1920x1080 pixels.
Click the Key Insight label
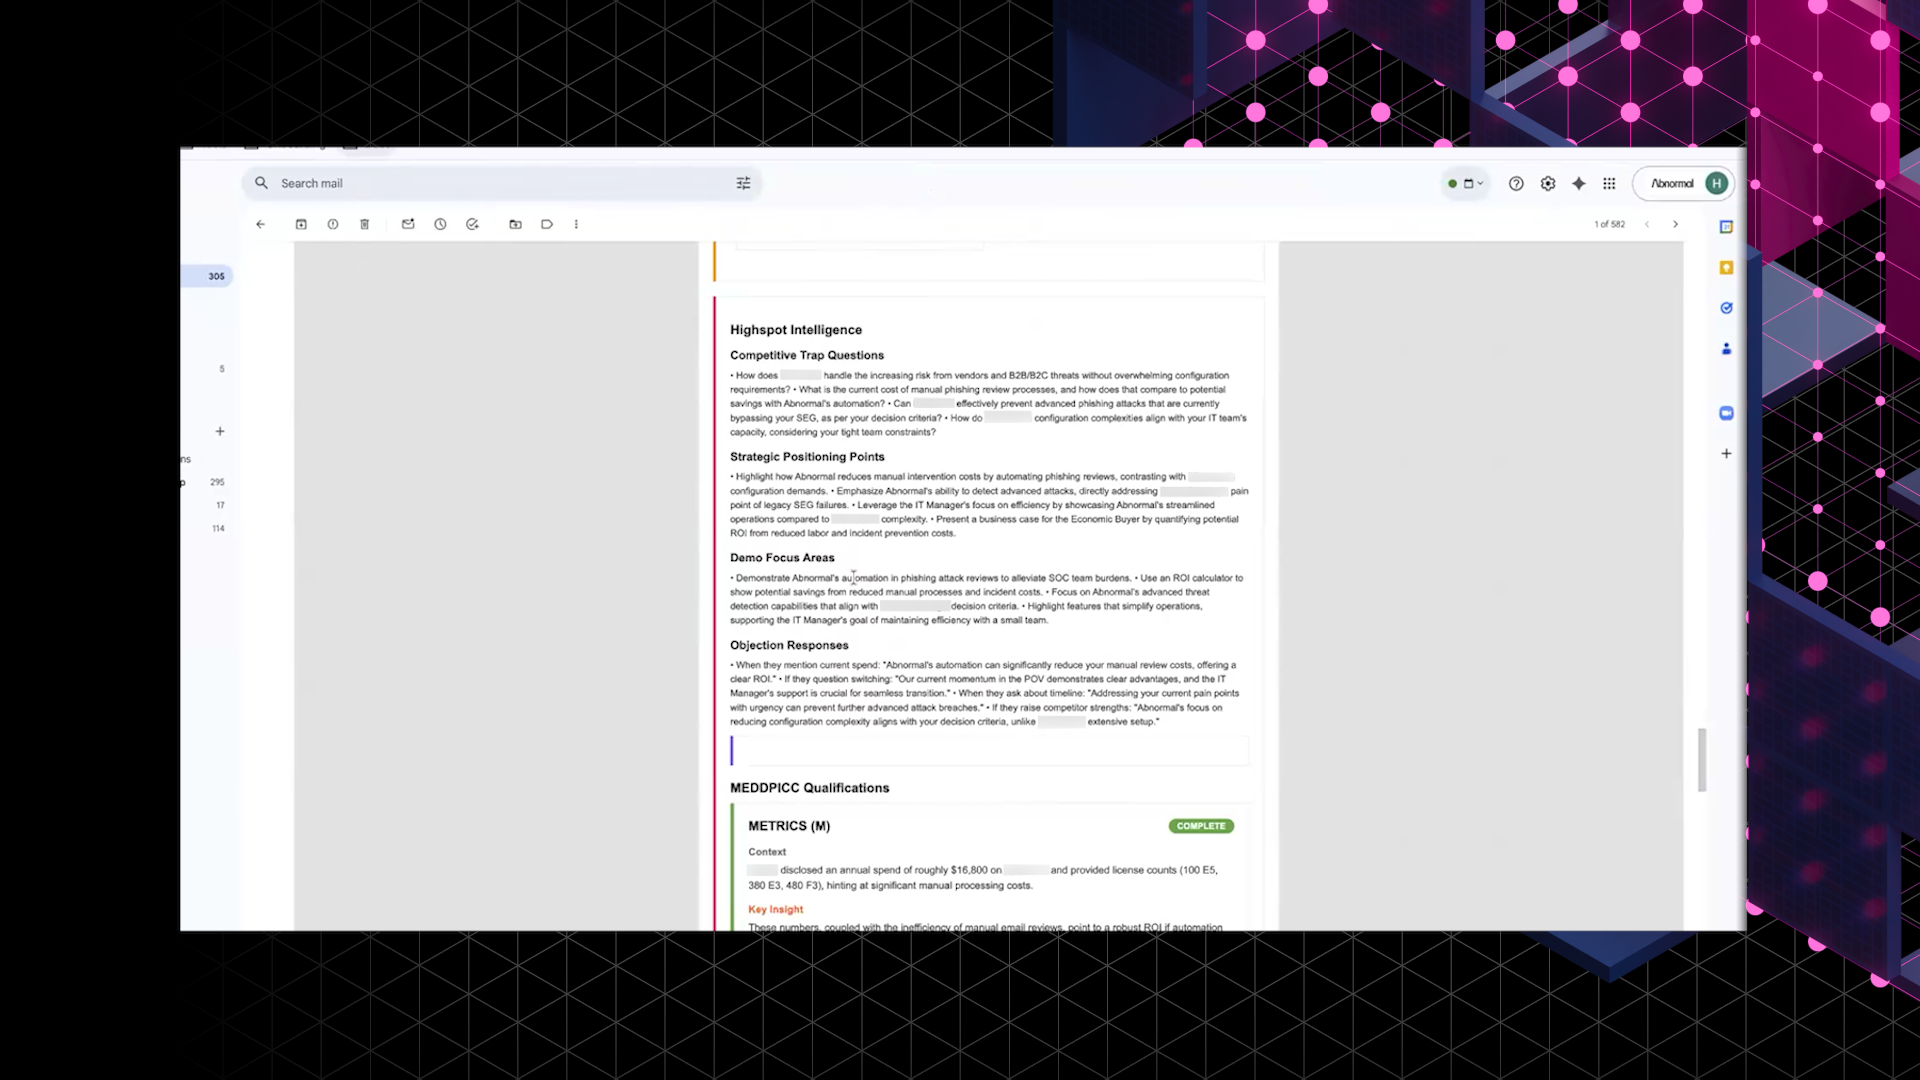point(776,909)
